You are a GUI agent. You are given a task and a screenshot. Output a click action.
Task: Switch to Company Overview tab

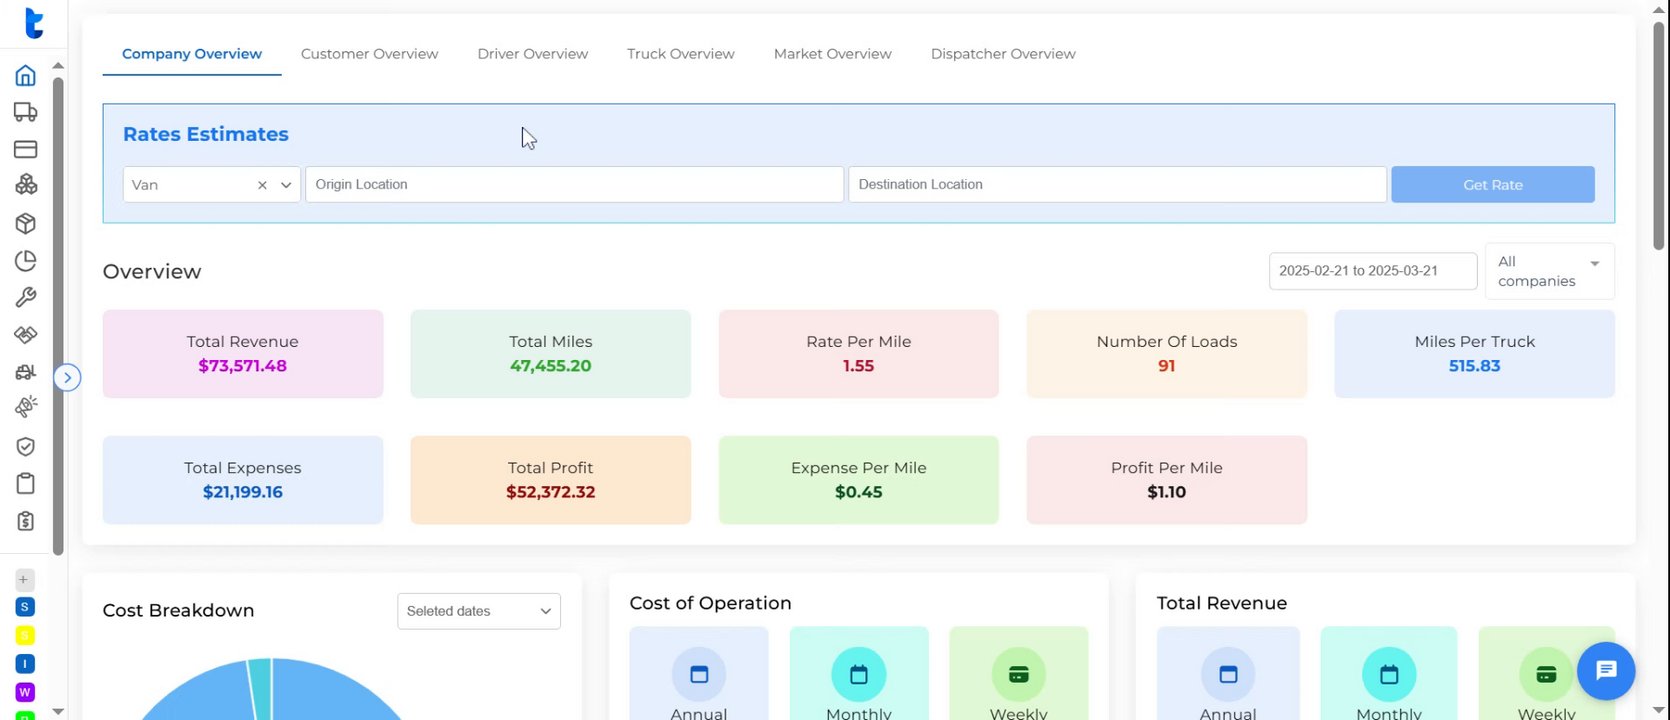(192, 54)
